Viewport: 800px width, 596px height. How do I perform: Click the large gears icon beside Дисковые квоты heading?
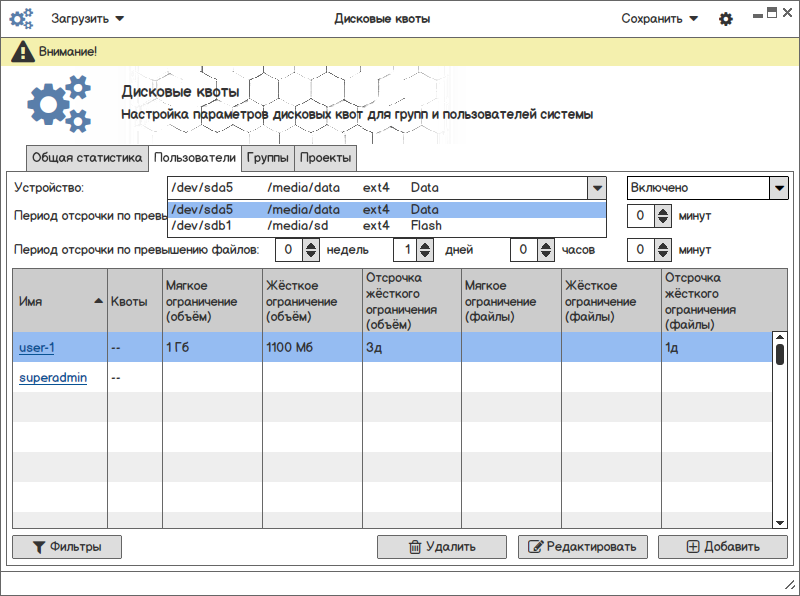[59, 103]
